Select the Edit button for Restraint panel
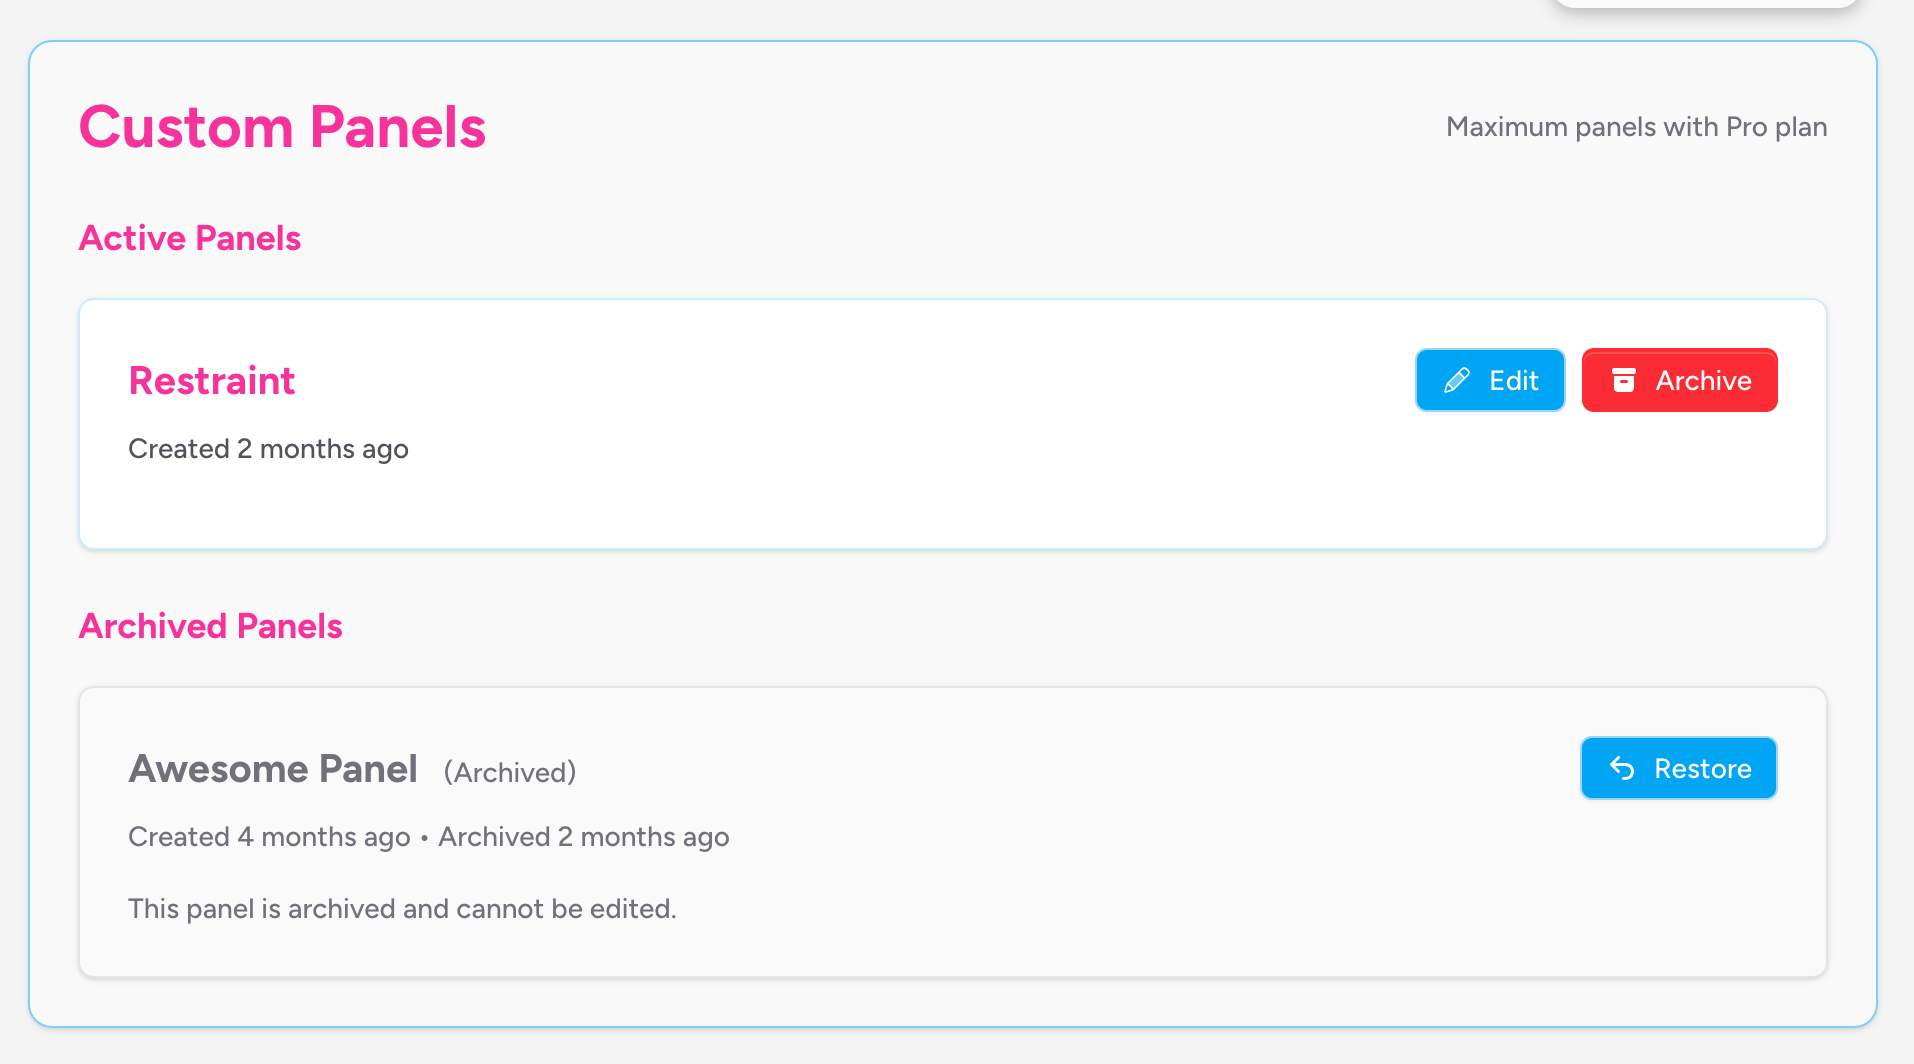Viewport: 1914px width, 1064px height. (1489, 380)
